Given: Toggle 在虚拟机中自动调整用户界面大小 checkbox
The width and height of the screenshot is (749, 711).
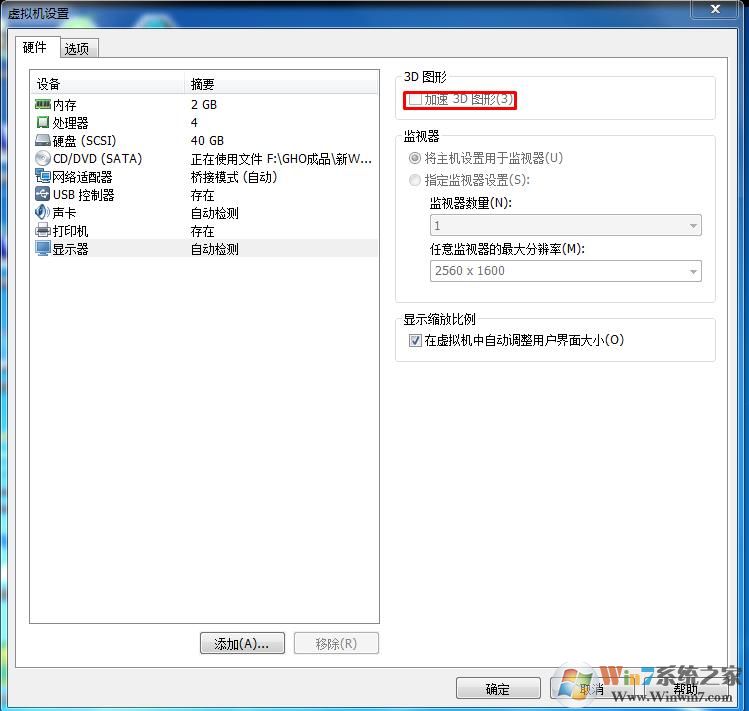Looking at the screenshot, I should [x=415, y=340].
